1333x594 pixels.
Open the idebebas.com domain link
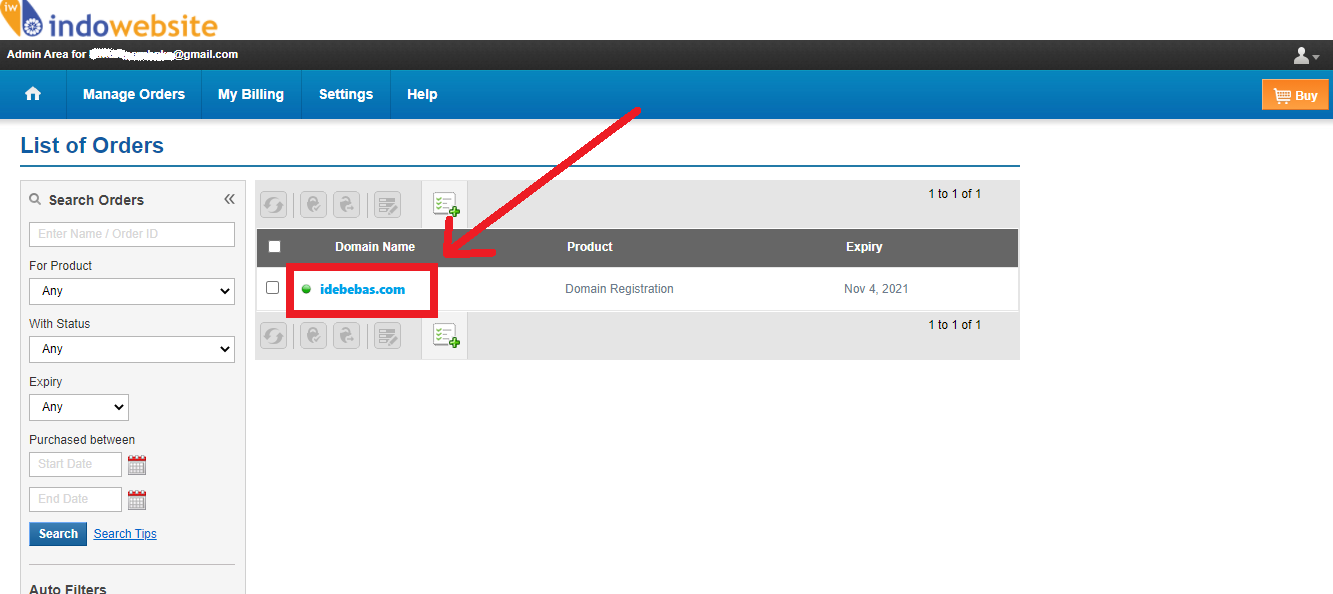362,289
